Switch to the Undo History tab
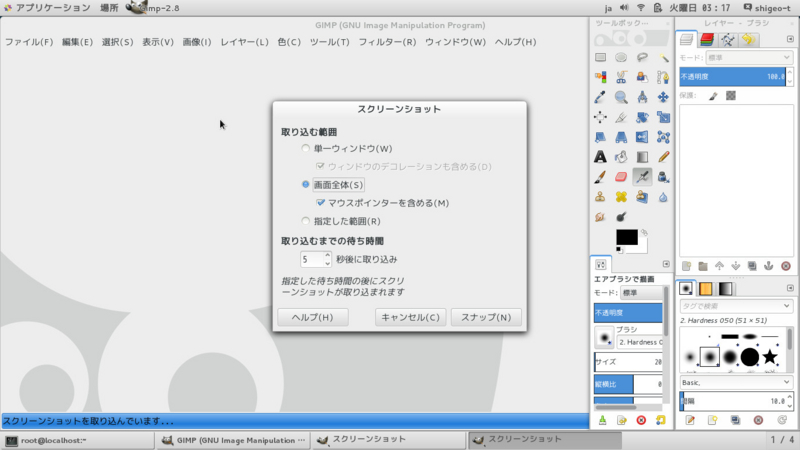800x450 pixels. (748, 39)
